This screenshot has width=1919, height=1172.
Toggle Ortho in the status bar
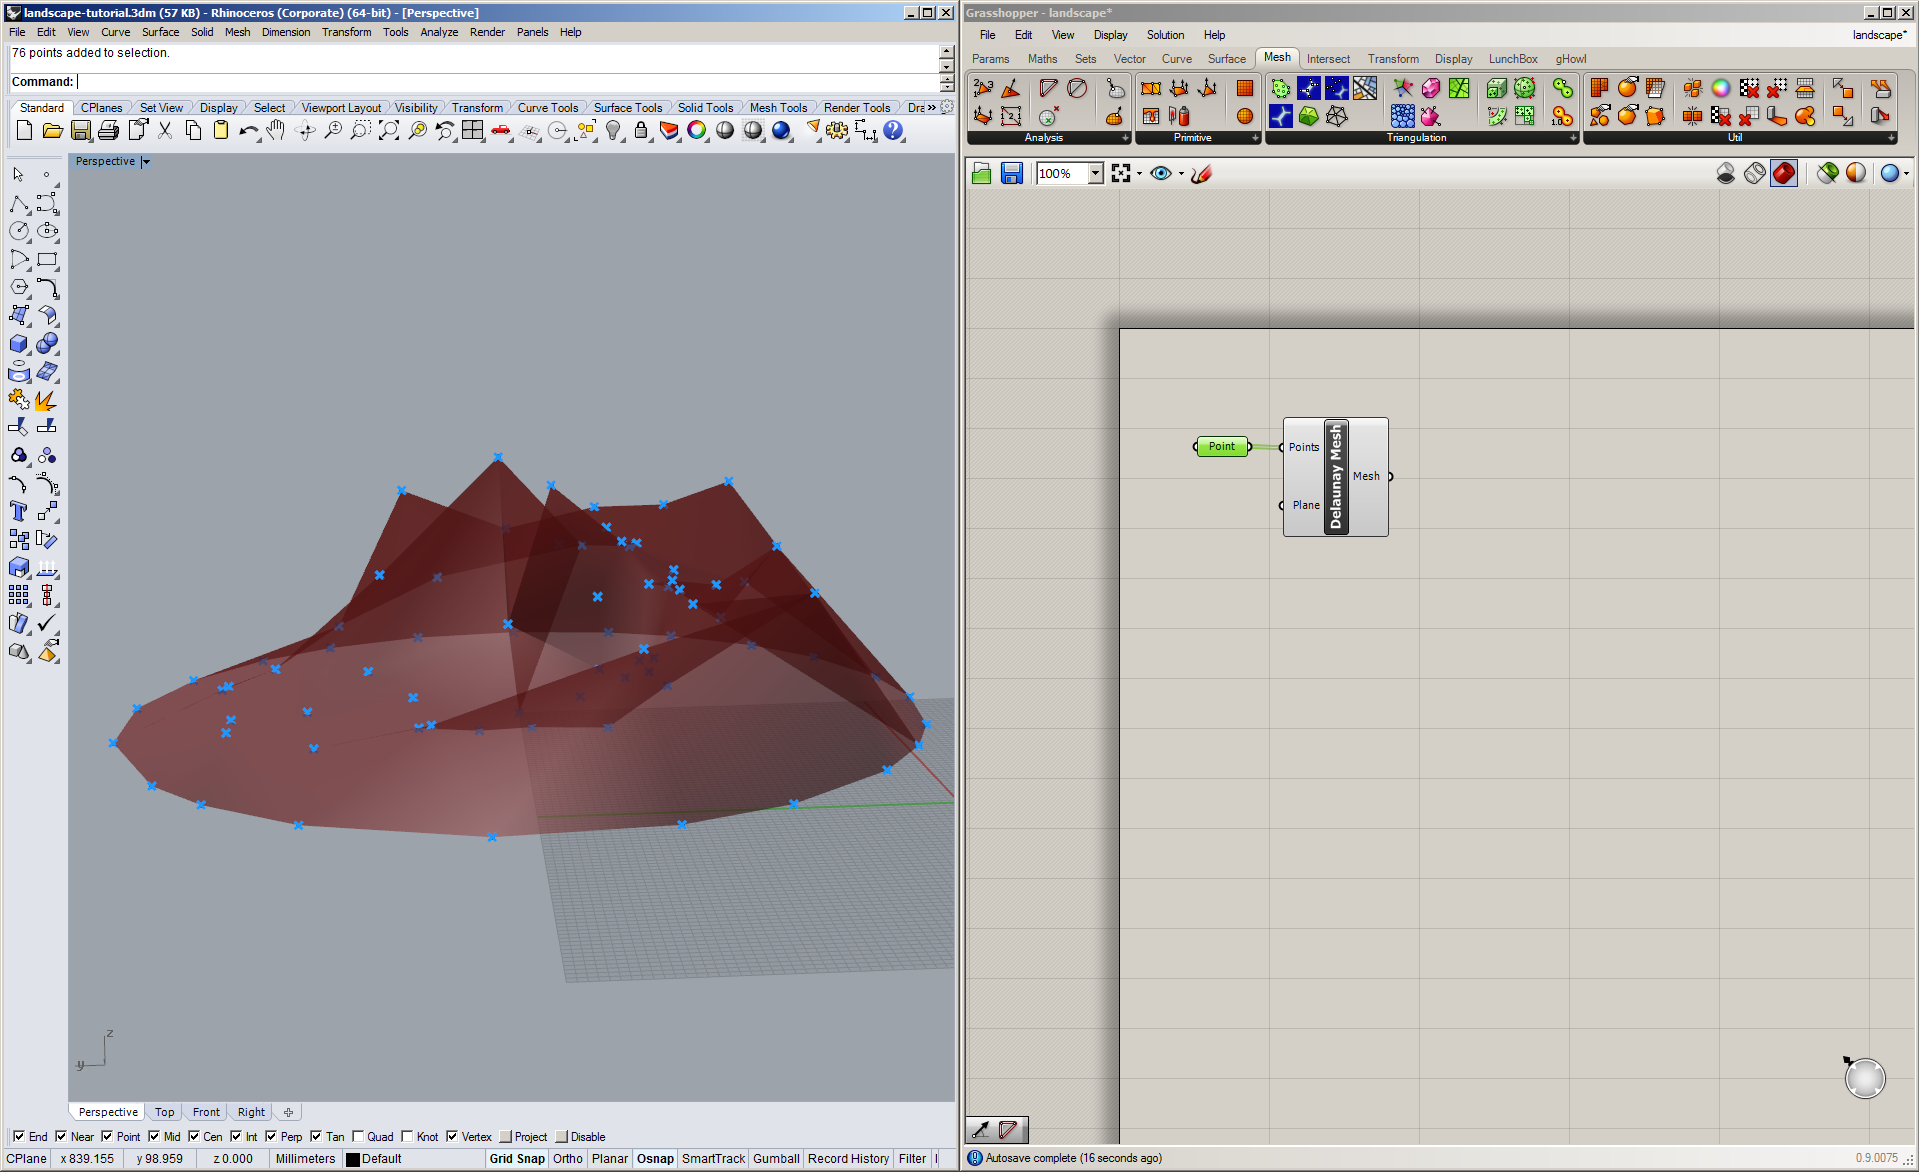click(567, 1159)
